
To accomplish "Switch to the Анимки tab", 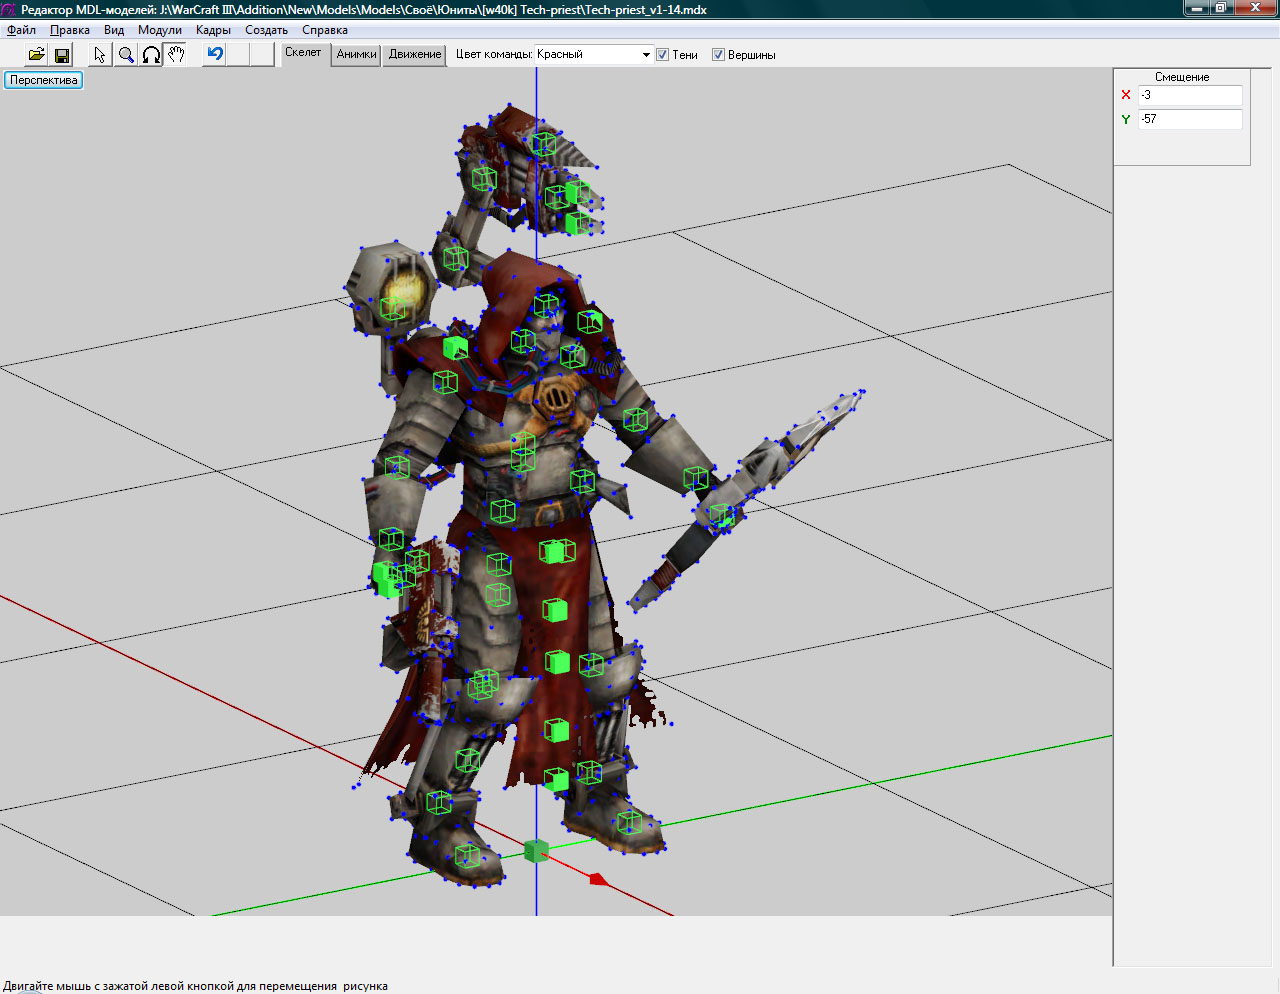I will [x=356, y=54].
